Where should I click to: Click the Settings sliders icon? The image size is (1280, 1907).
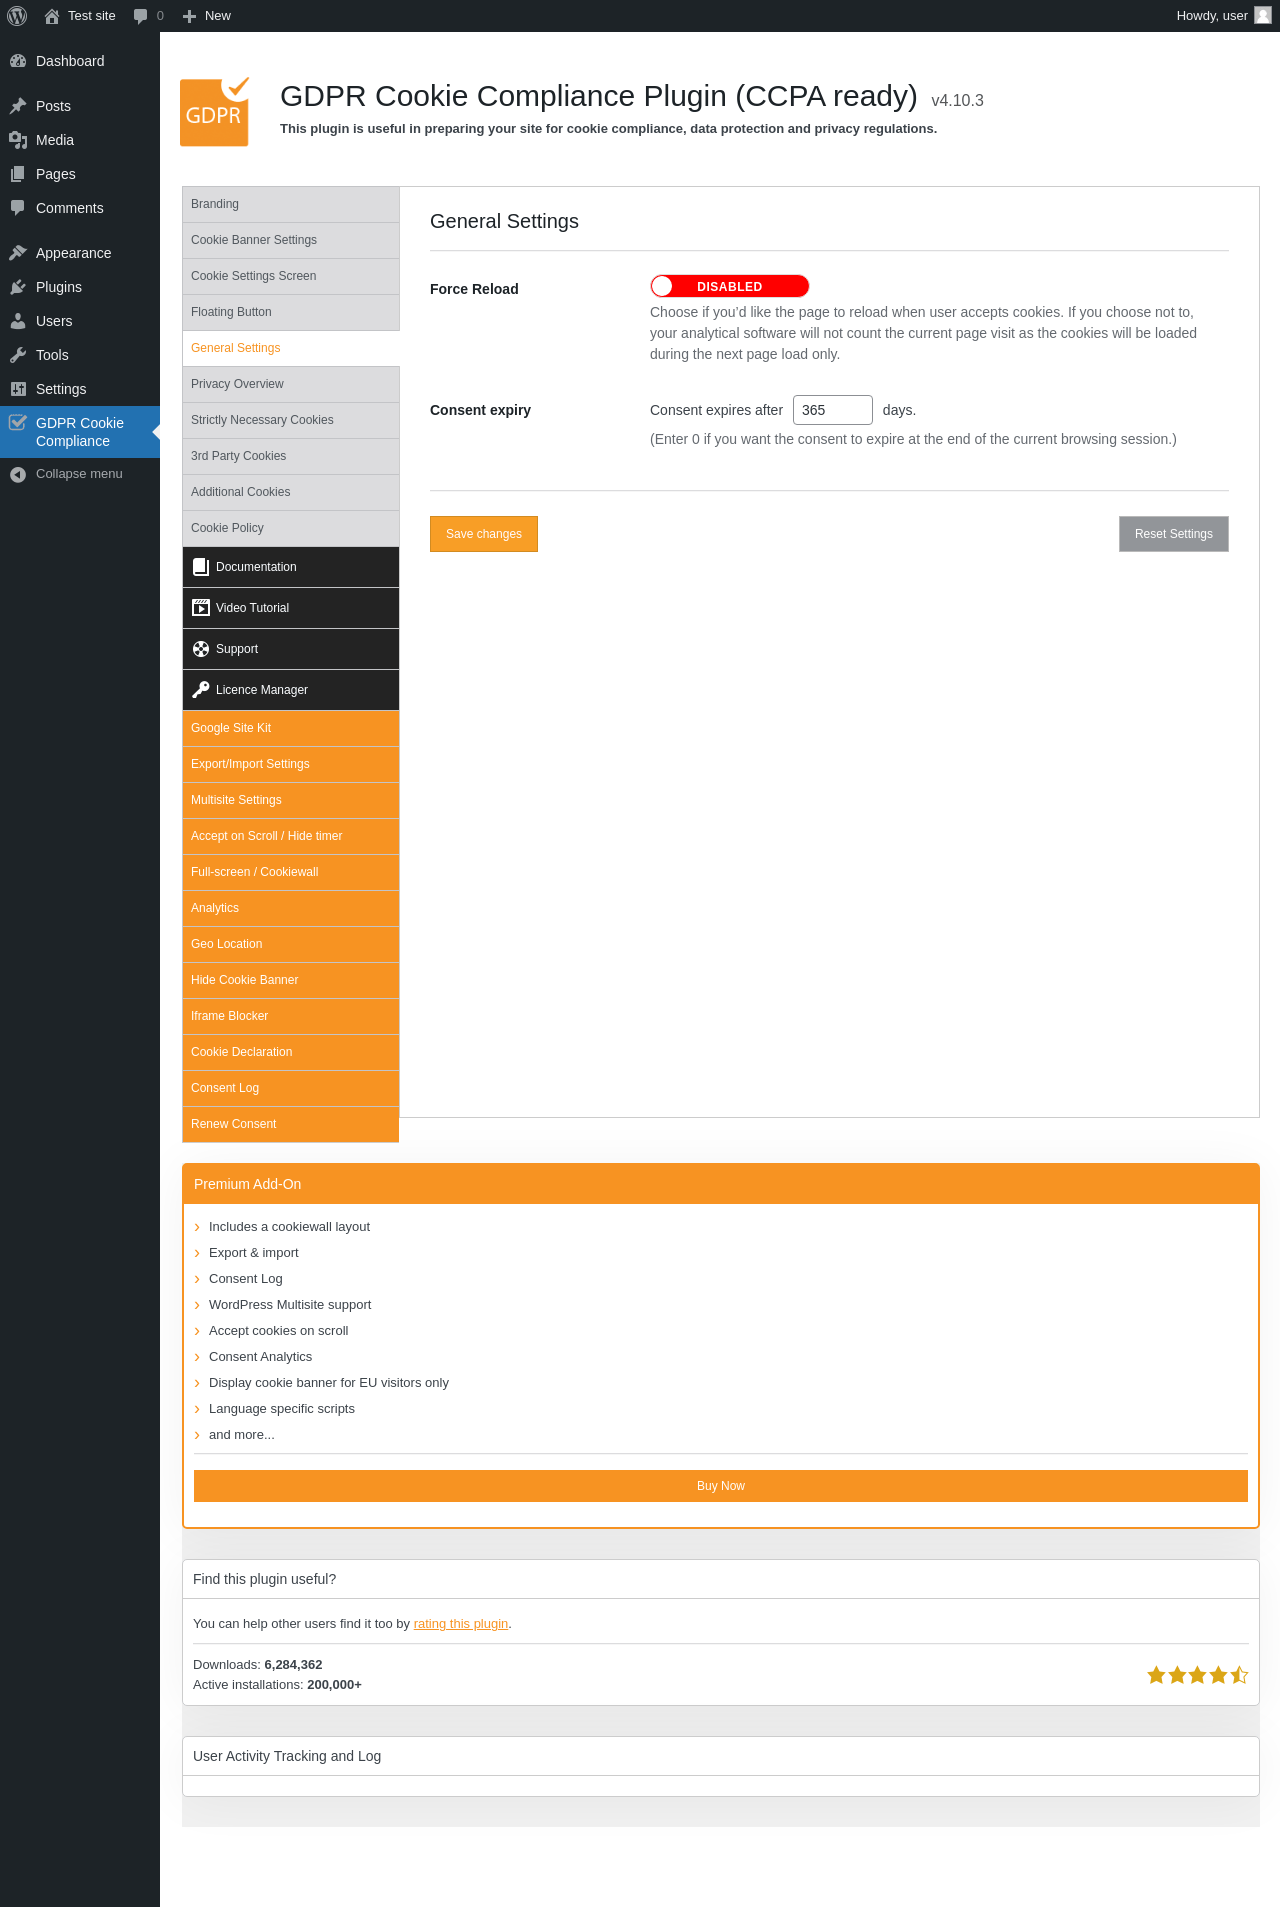(18, 389)
